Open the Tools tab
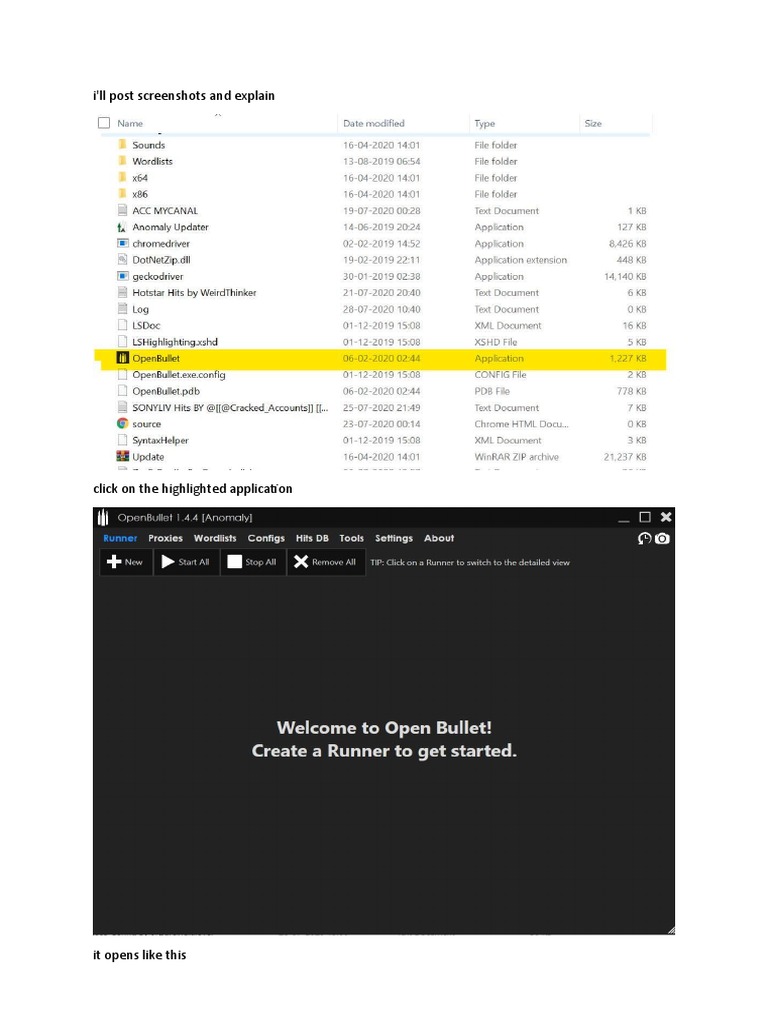 pos(351,538)
